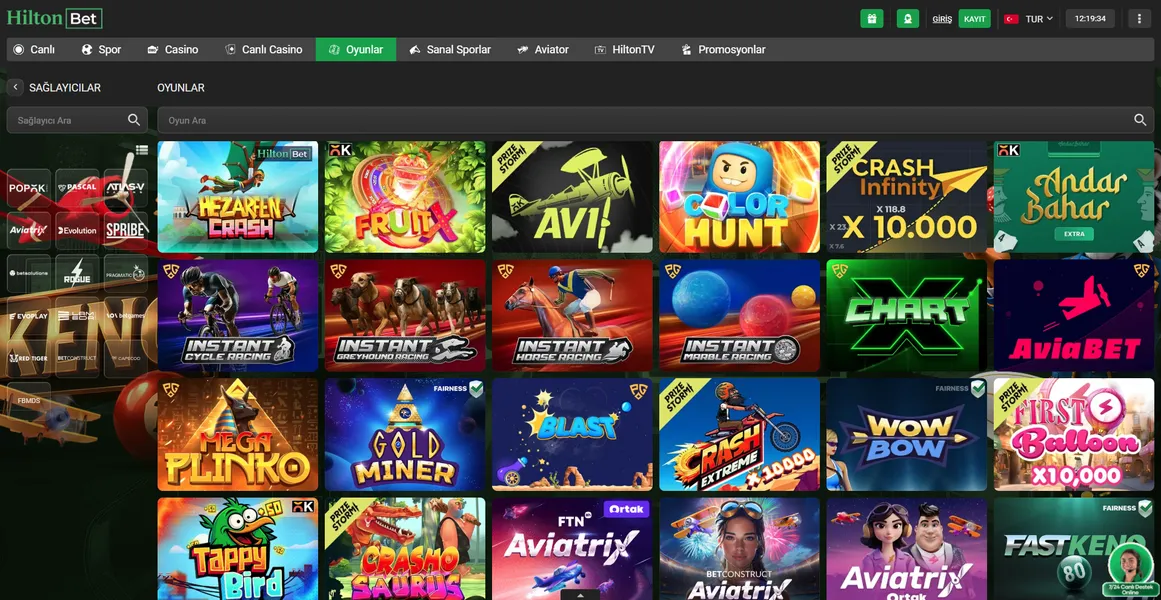
Task: Select the Spribe provider logo
Action: tap(126, 230)
